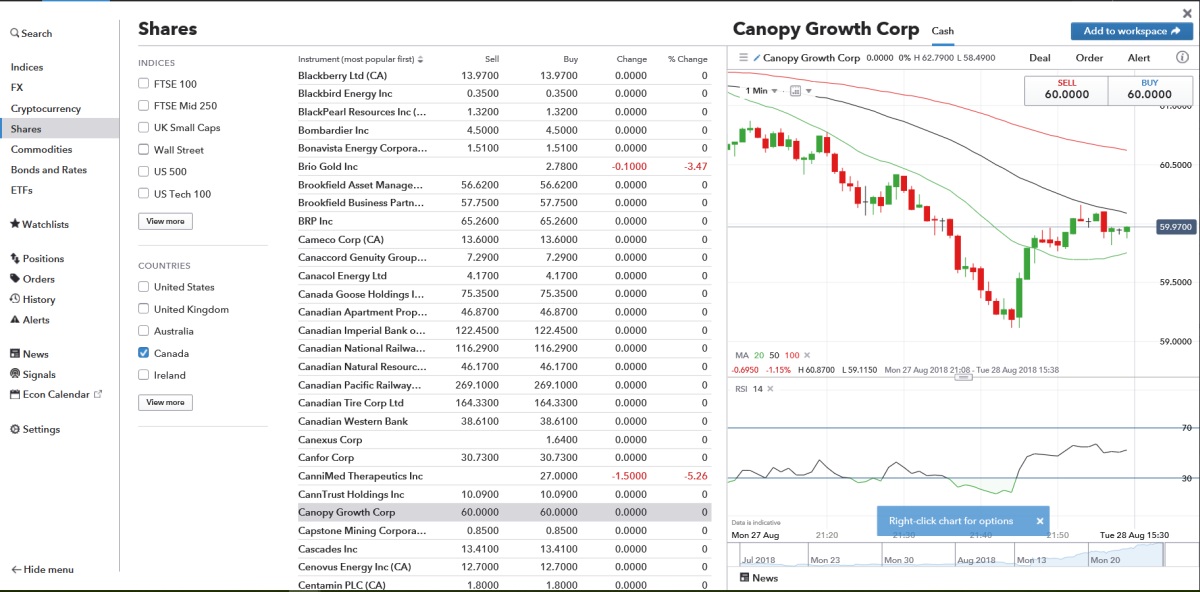Go to Bonds and Rates
1200x592 pixels.
coord(49,170)
